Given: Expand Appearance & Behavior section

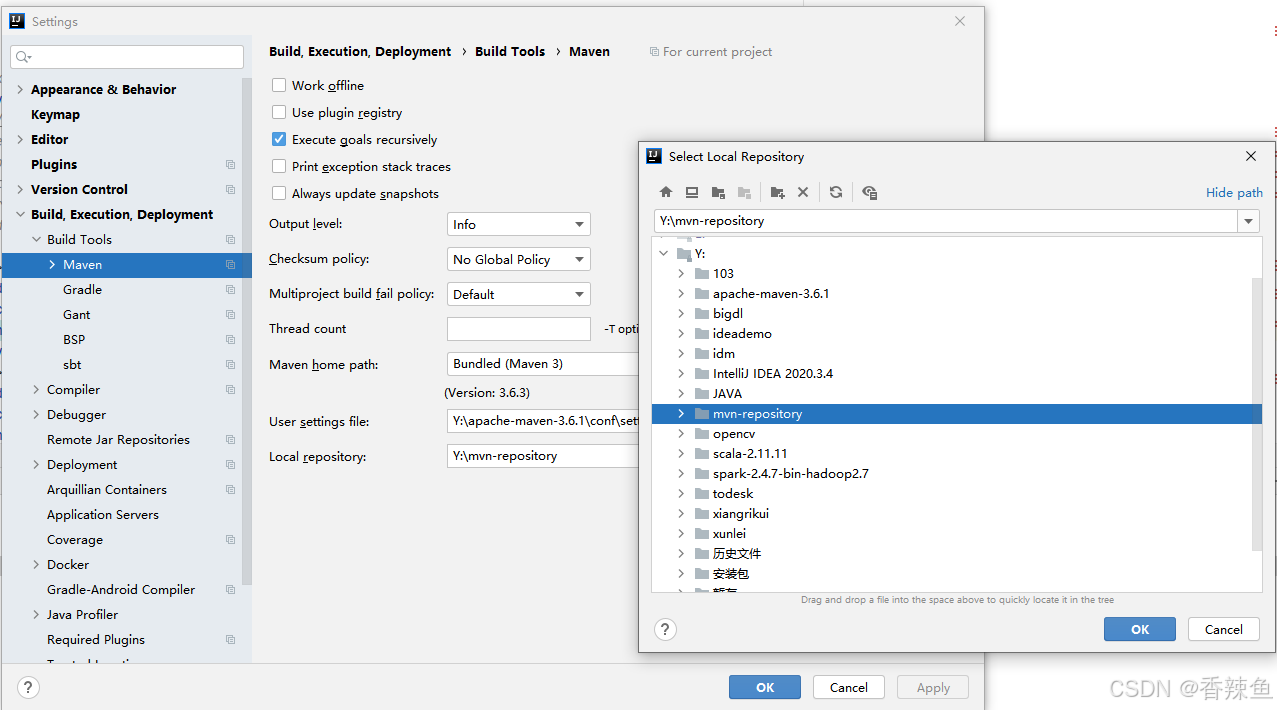Looking at the screenshot, I should (20, 89).
